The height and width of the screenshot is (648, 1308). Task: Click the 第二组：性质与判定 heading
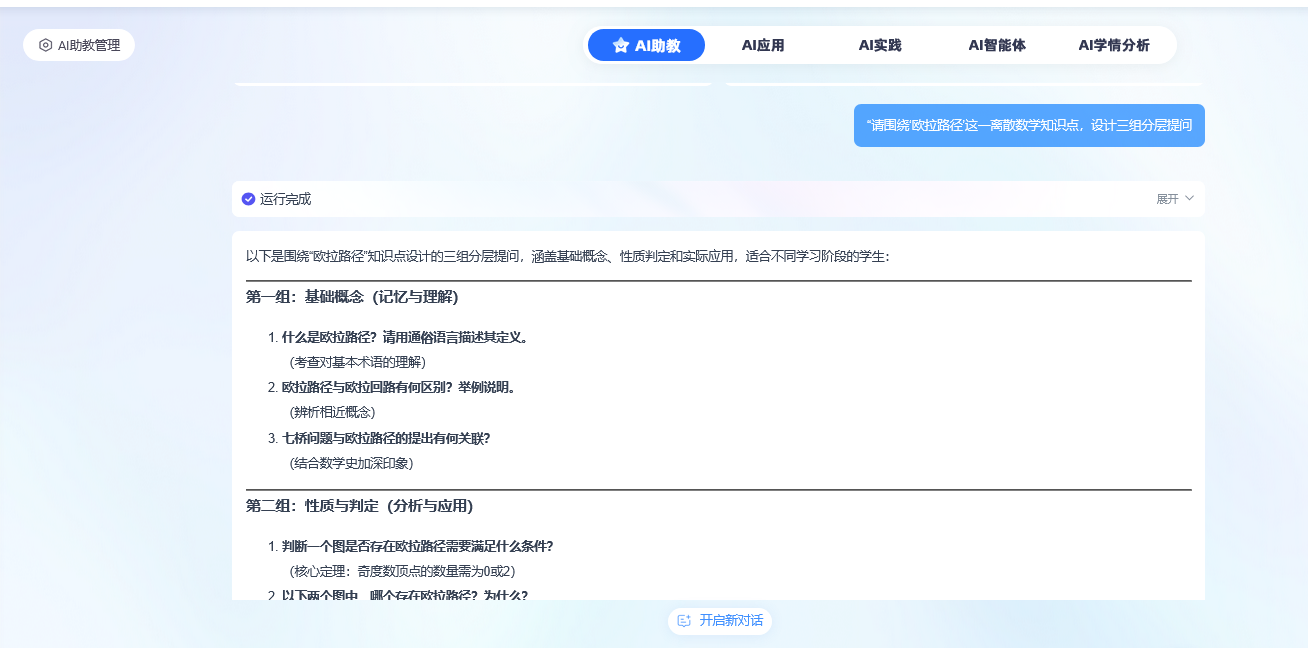[359, 506]
